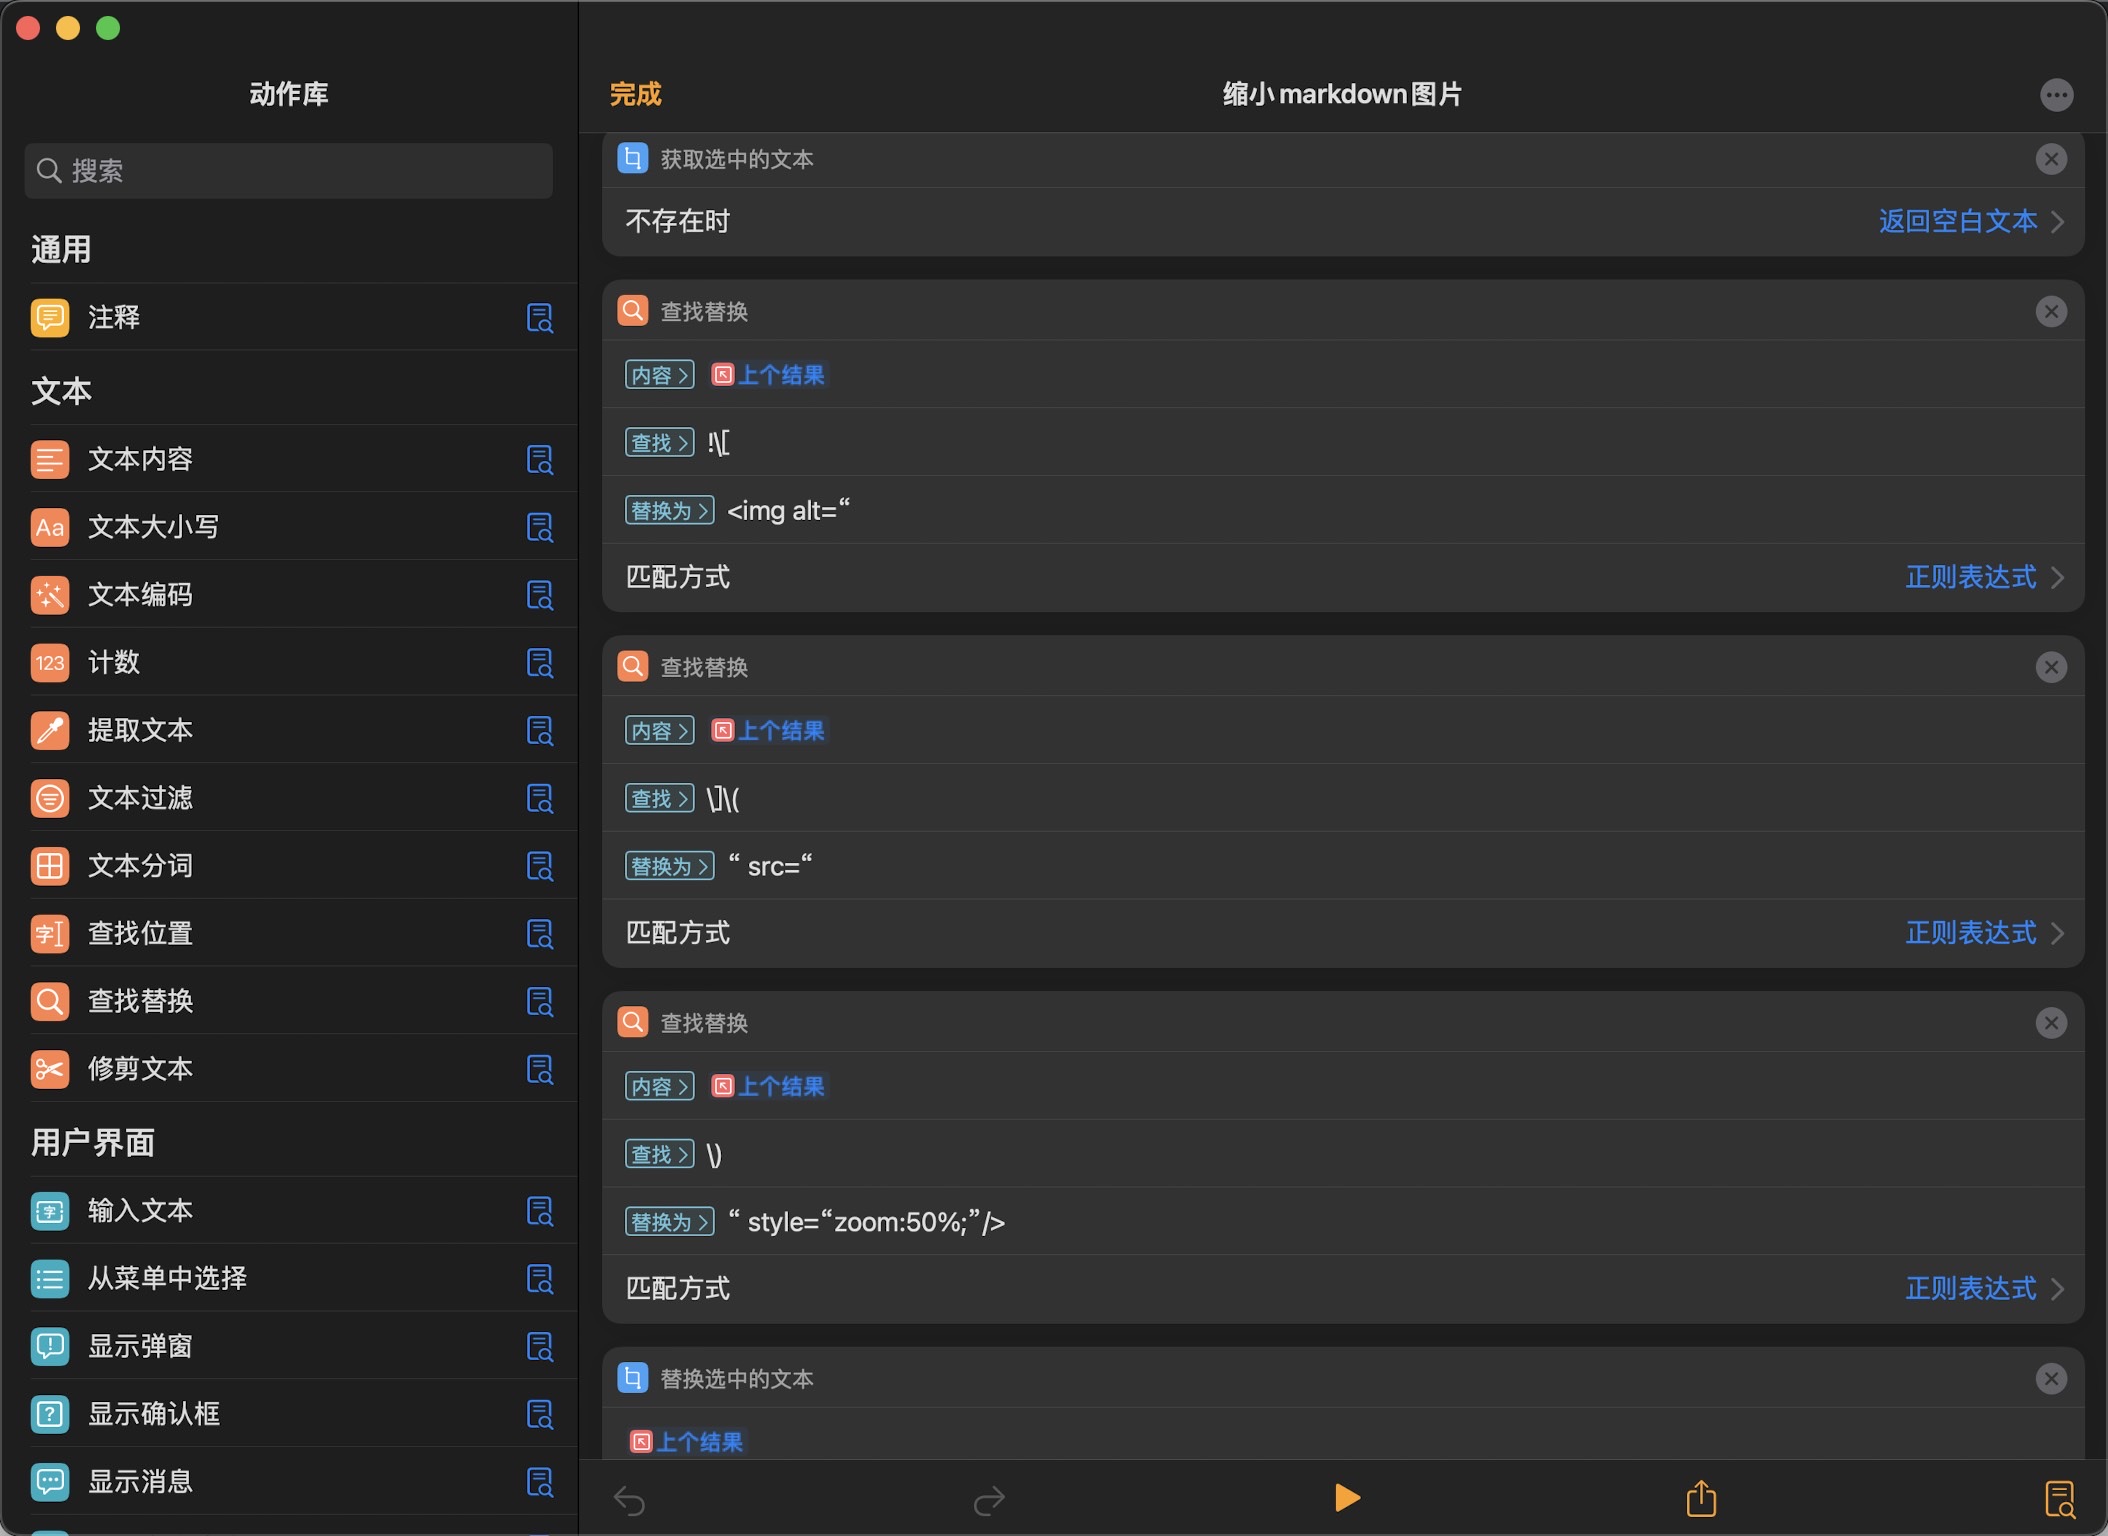The width and height of the screenshot is (2108, 1536).
Task: Click the 替换选中的文本 action icon
Action: 632,1379
